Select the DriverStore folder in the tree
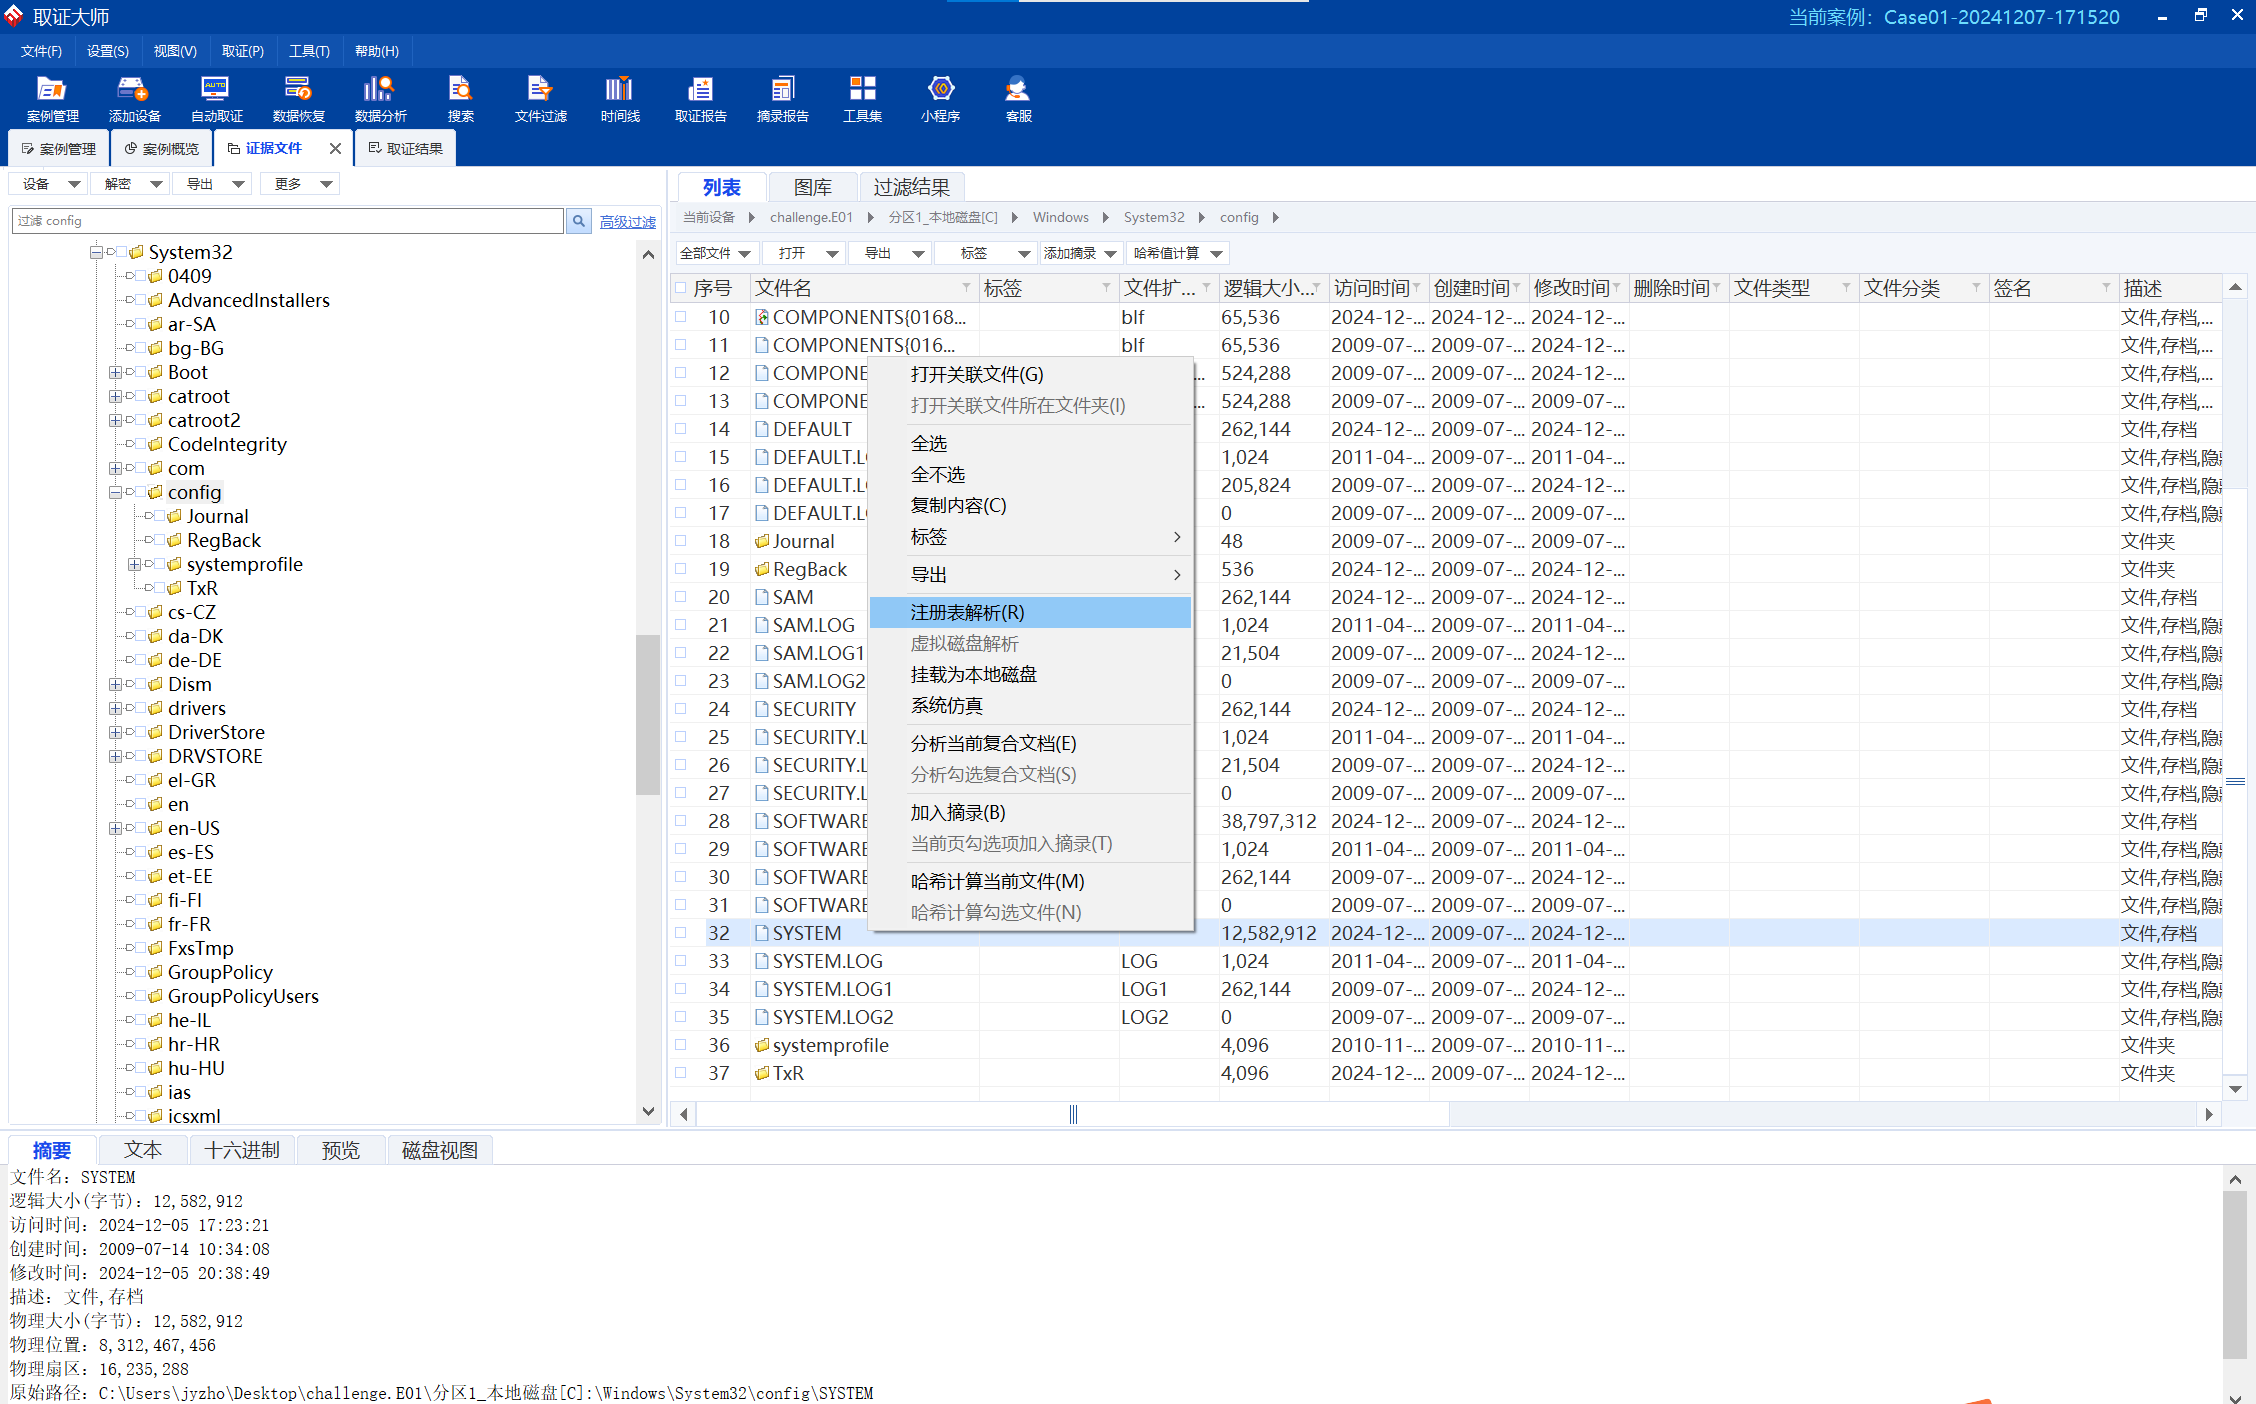The image size is (2256, 1404). pyautogui.click(x=216, y=732)
